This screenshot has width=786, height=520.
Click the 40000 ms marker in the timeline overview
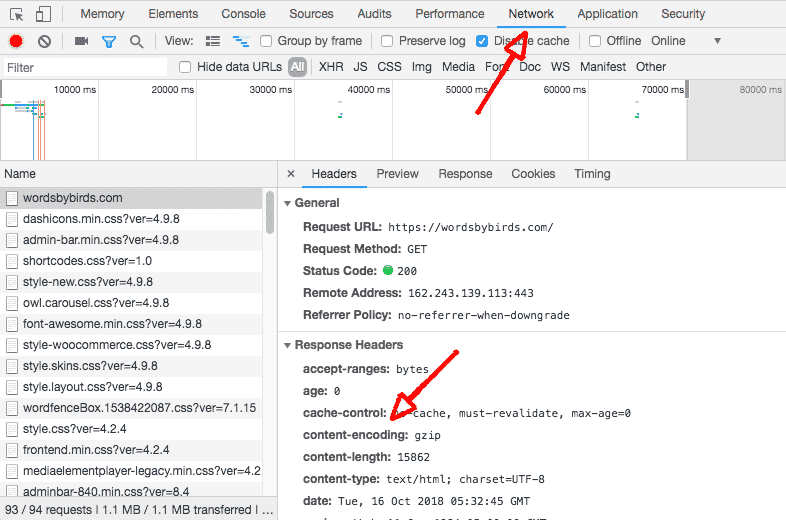pos(368,90)
